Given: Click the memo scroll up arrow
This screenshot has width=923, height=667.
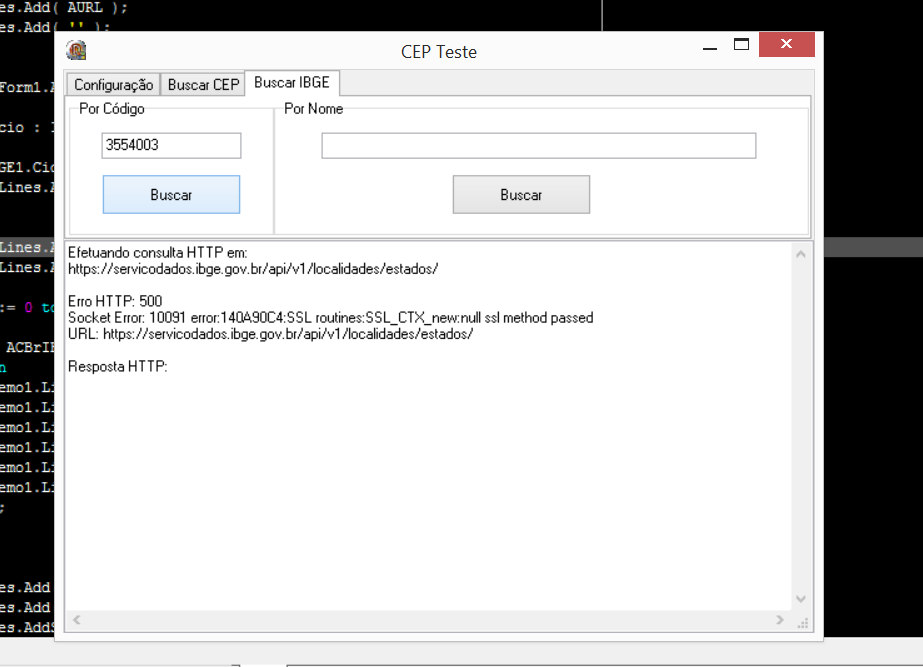Looking at the screenshot, I should pos(801,254).
